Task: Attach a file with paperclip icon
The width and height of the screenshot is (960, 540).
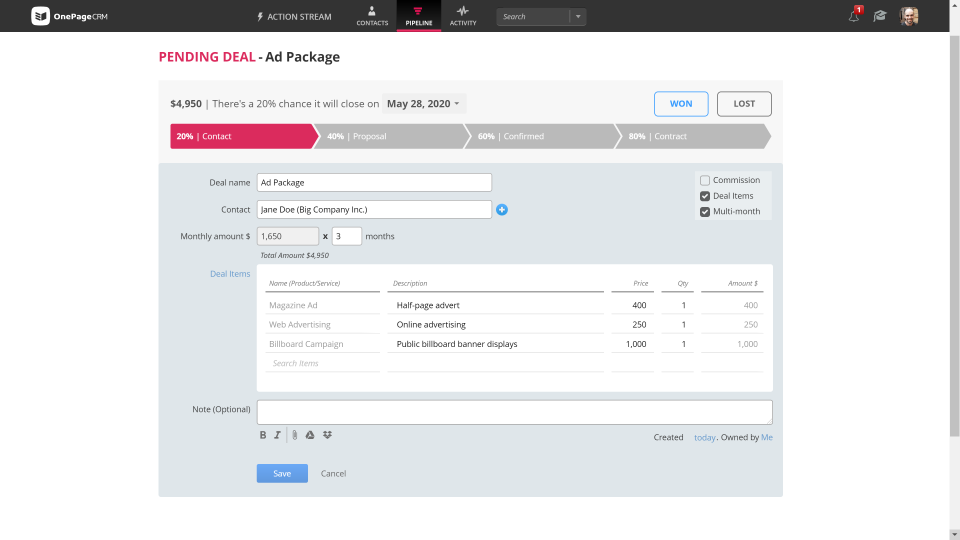Action: click(x=294, y=435)
